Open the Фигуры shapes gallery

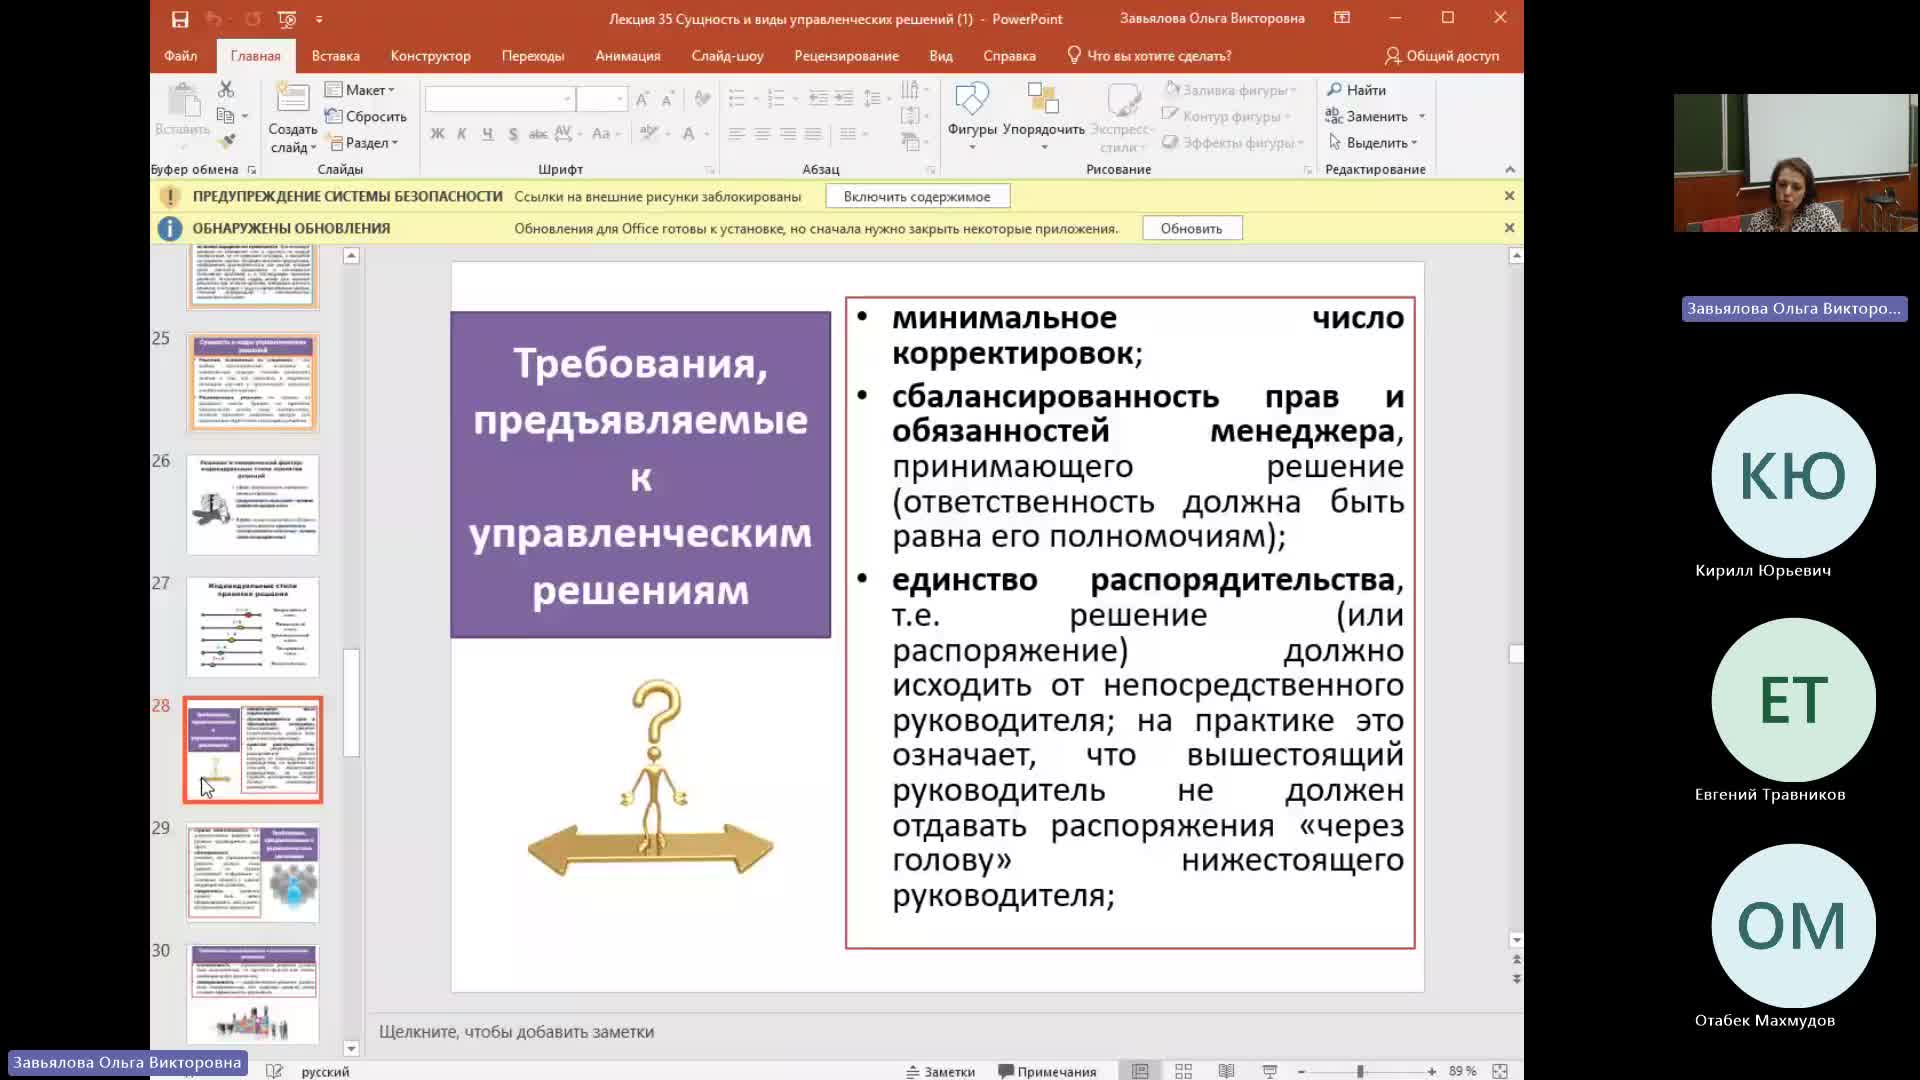pos(972,116)
